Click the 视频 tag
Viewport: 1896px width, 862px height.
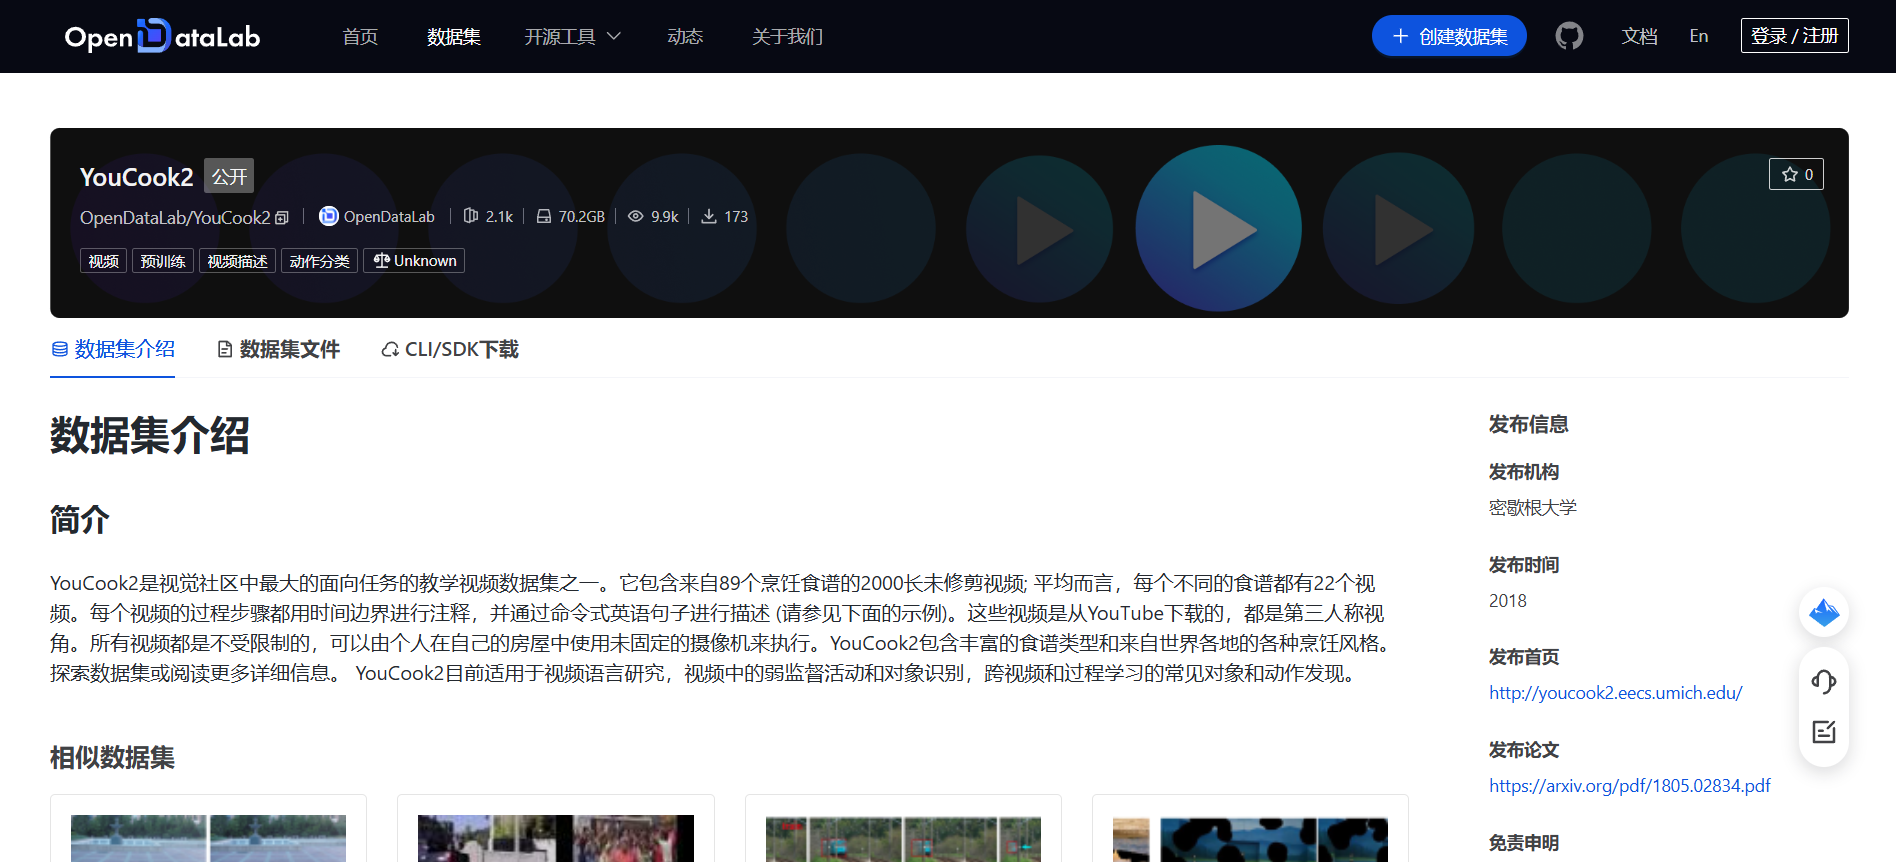coord(104,261)
